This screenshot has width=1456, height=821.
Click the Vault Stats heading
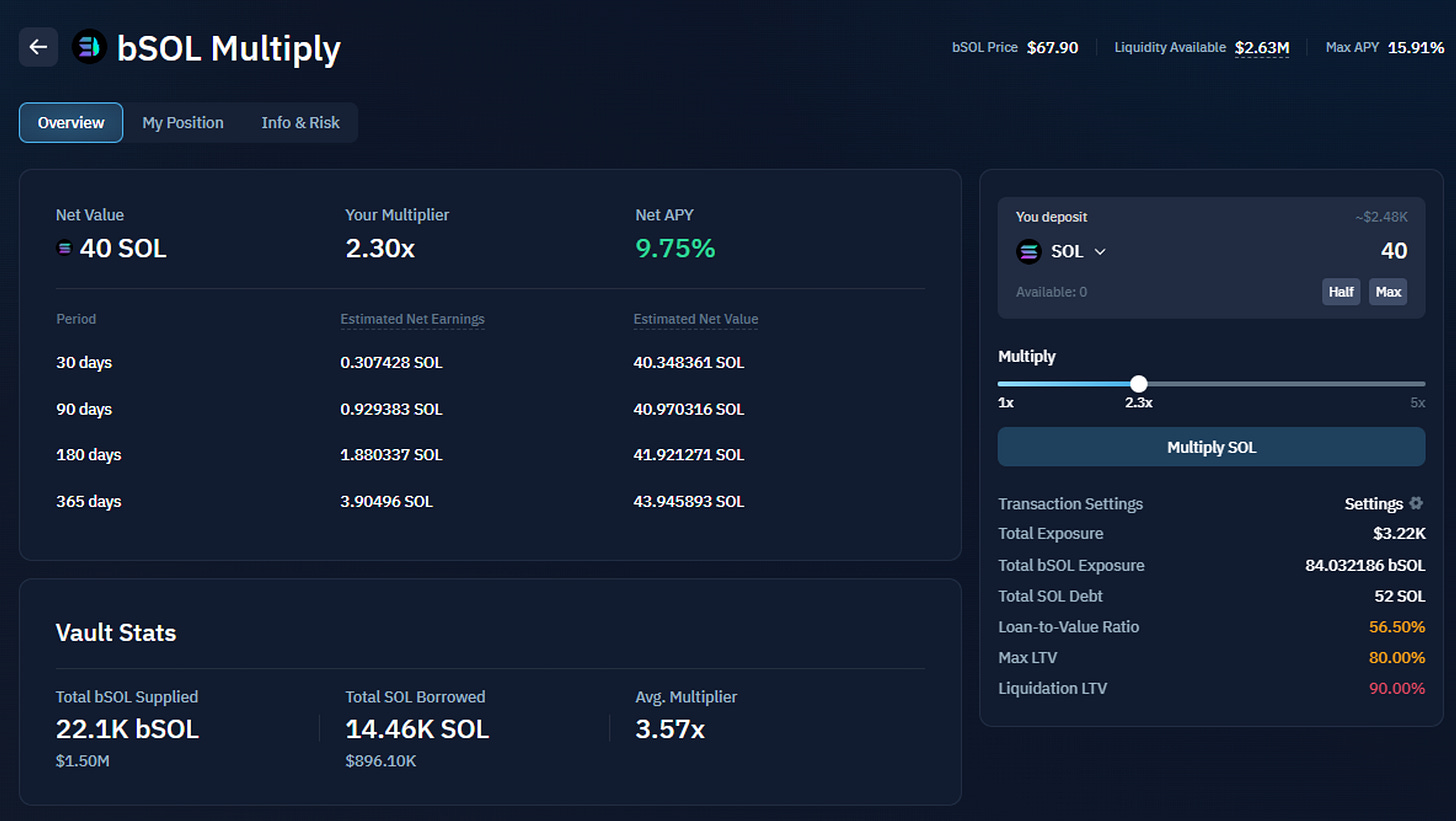coord(116,633)
